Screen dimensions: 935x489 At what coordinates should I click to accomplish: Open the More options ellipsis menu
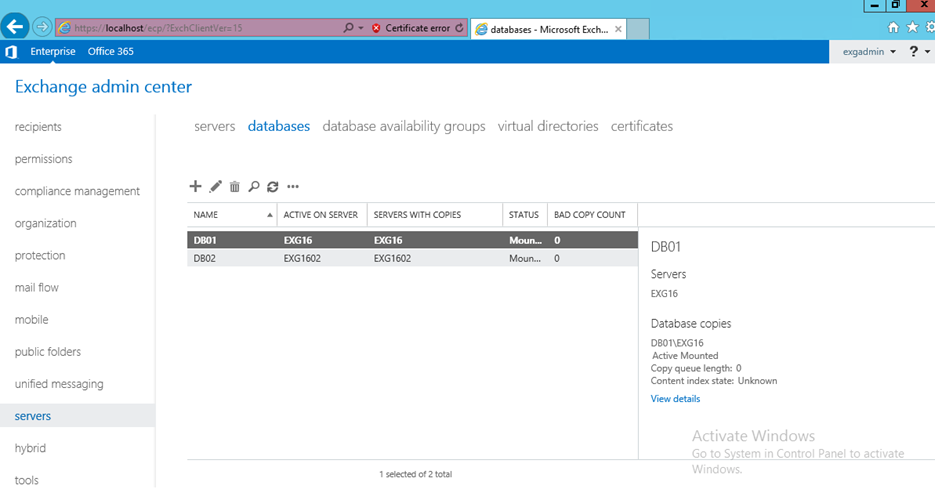click(293, 187)
